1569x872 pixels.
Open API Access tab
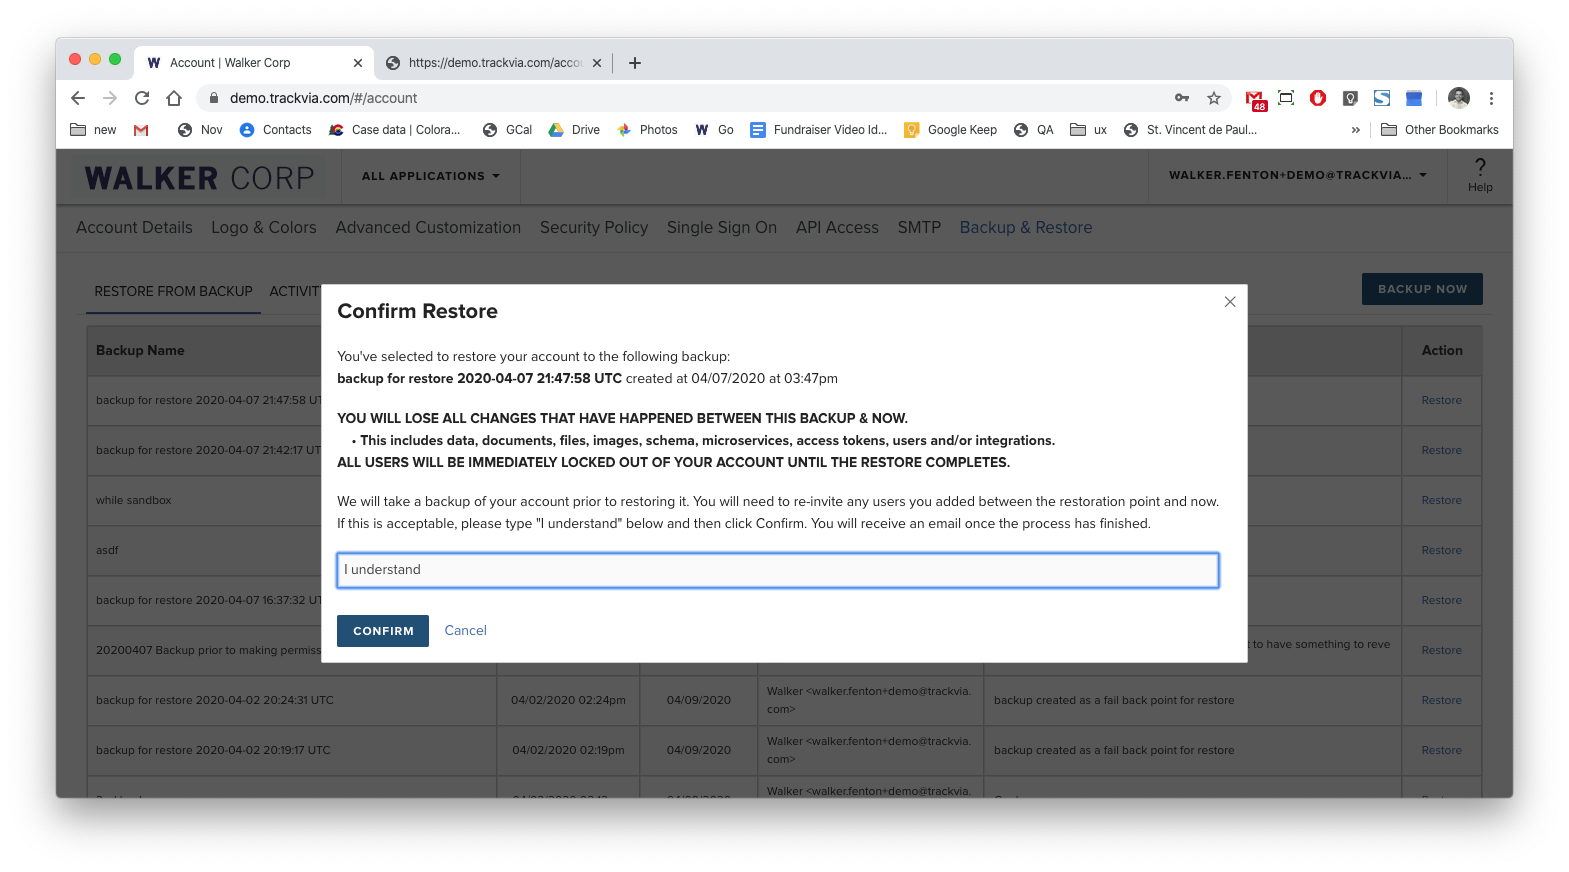click(837, 228)
